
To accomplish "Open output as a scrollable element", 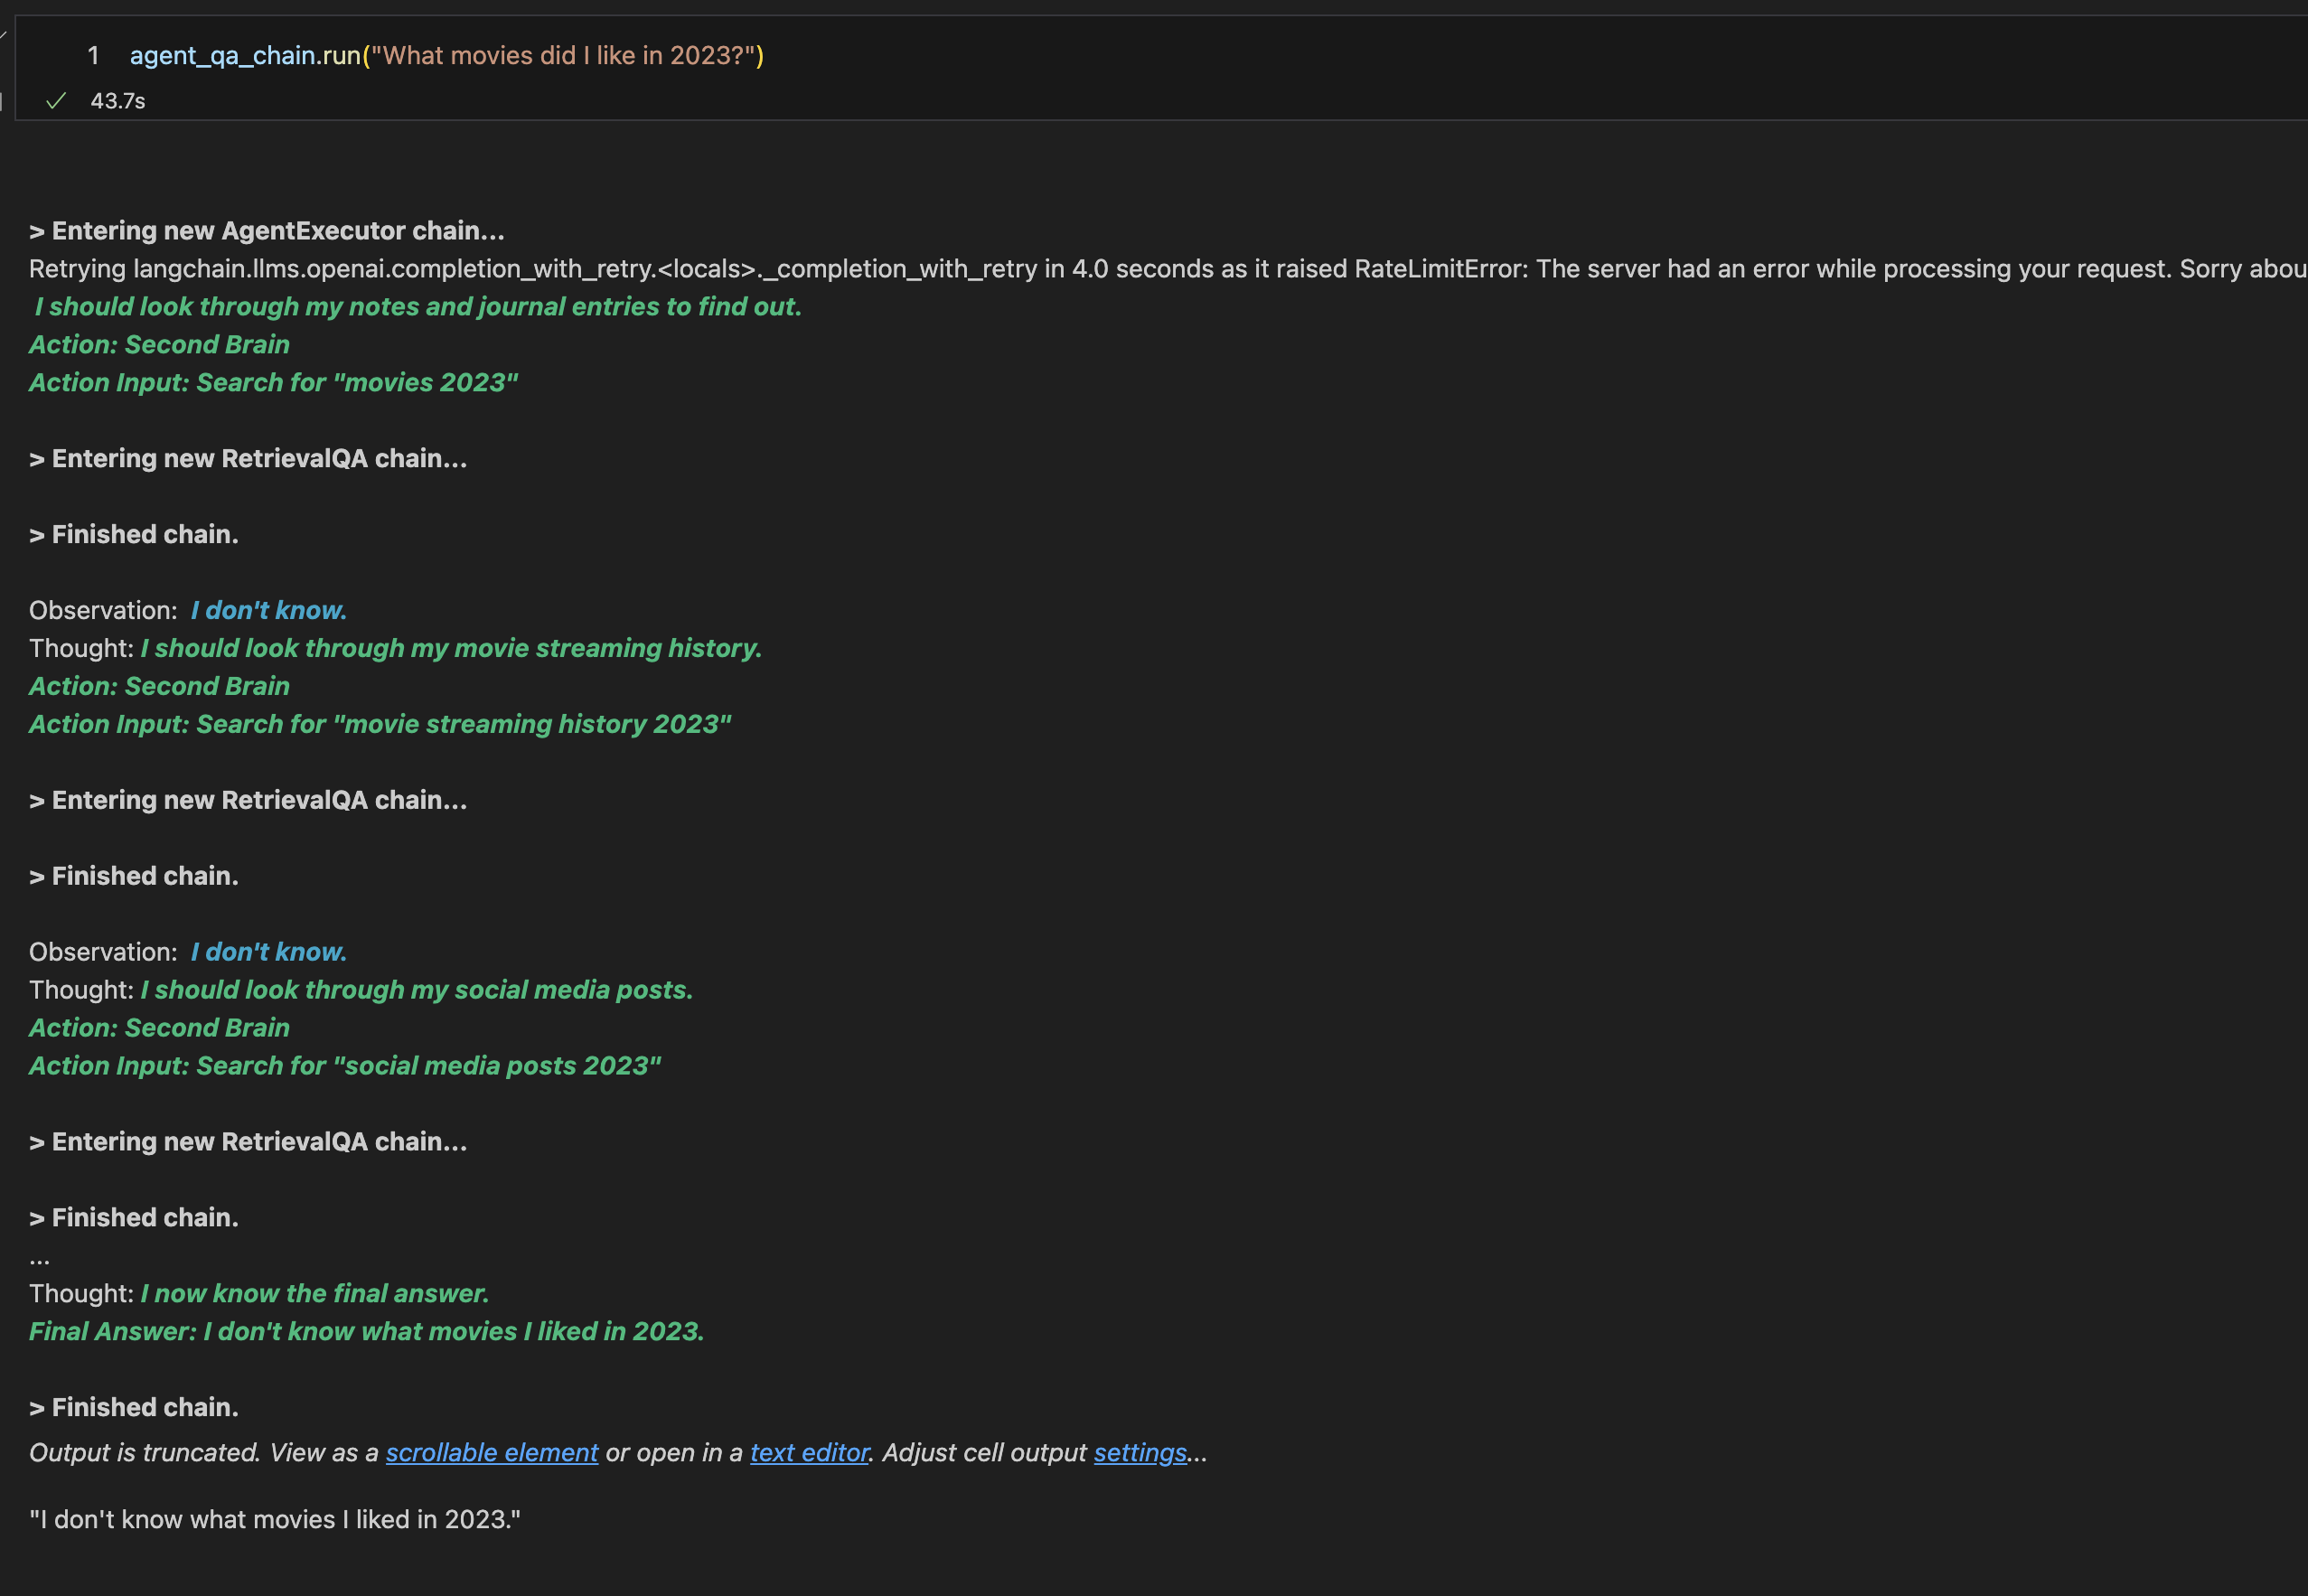I will click(492, 1453).
